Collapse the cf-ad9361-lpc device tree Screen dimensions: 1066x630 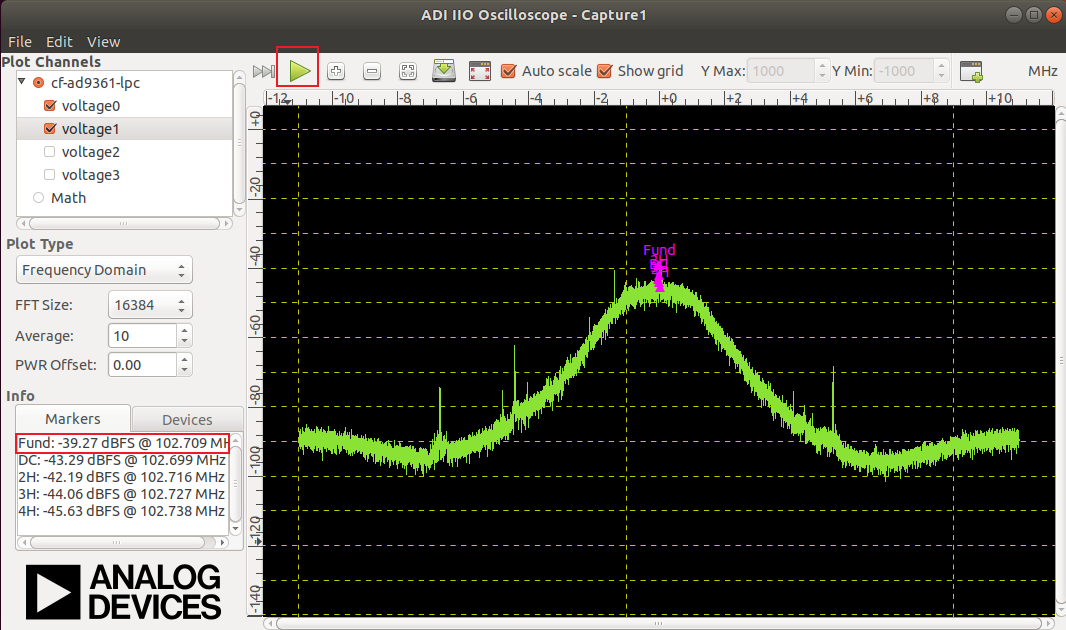point(22,83)
